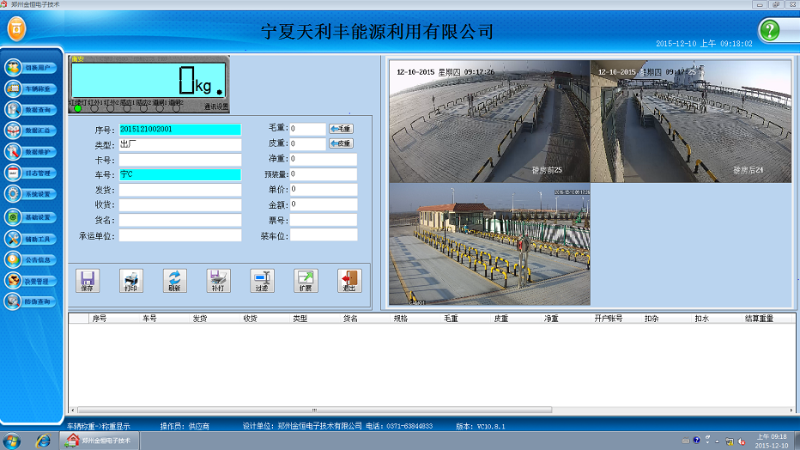The width and height of the screenshot is (800, 450).
Task: Click the 保存 (Save) toolbar icon
Action: pos(86,280)
